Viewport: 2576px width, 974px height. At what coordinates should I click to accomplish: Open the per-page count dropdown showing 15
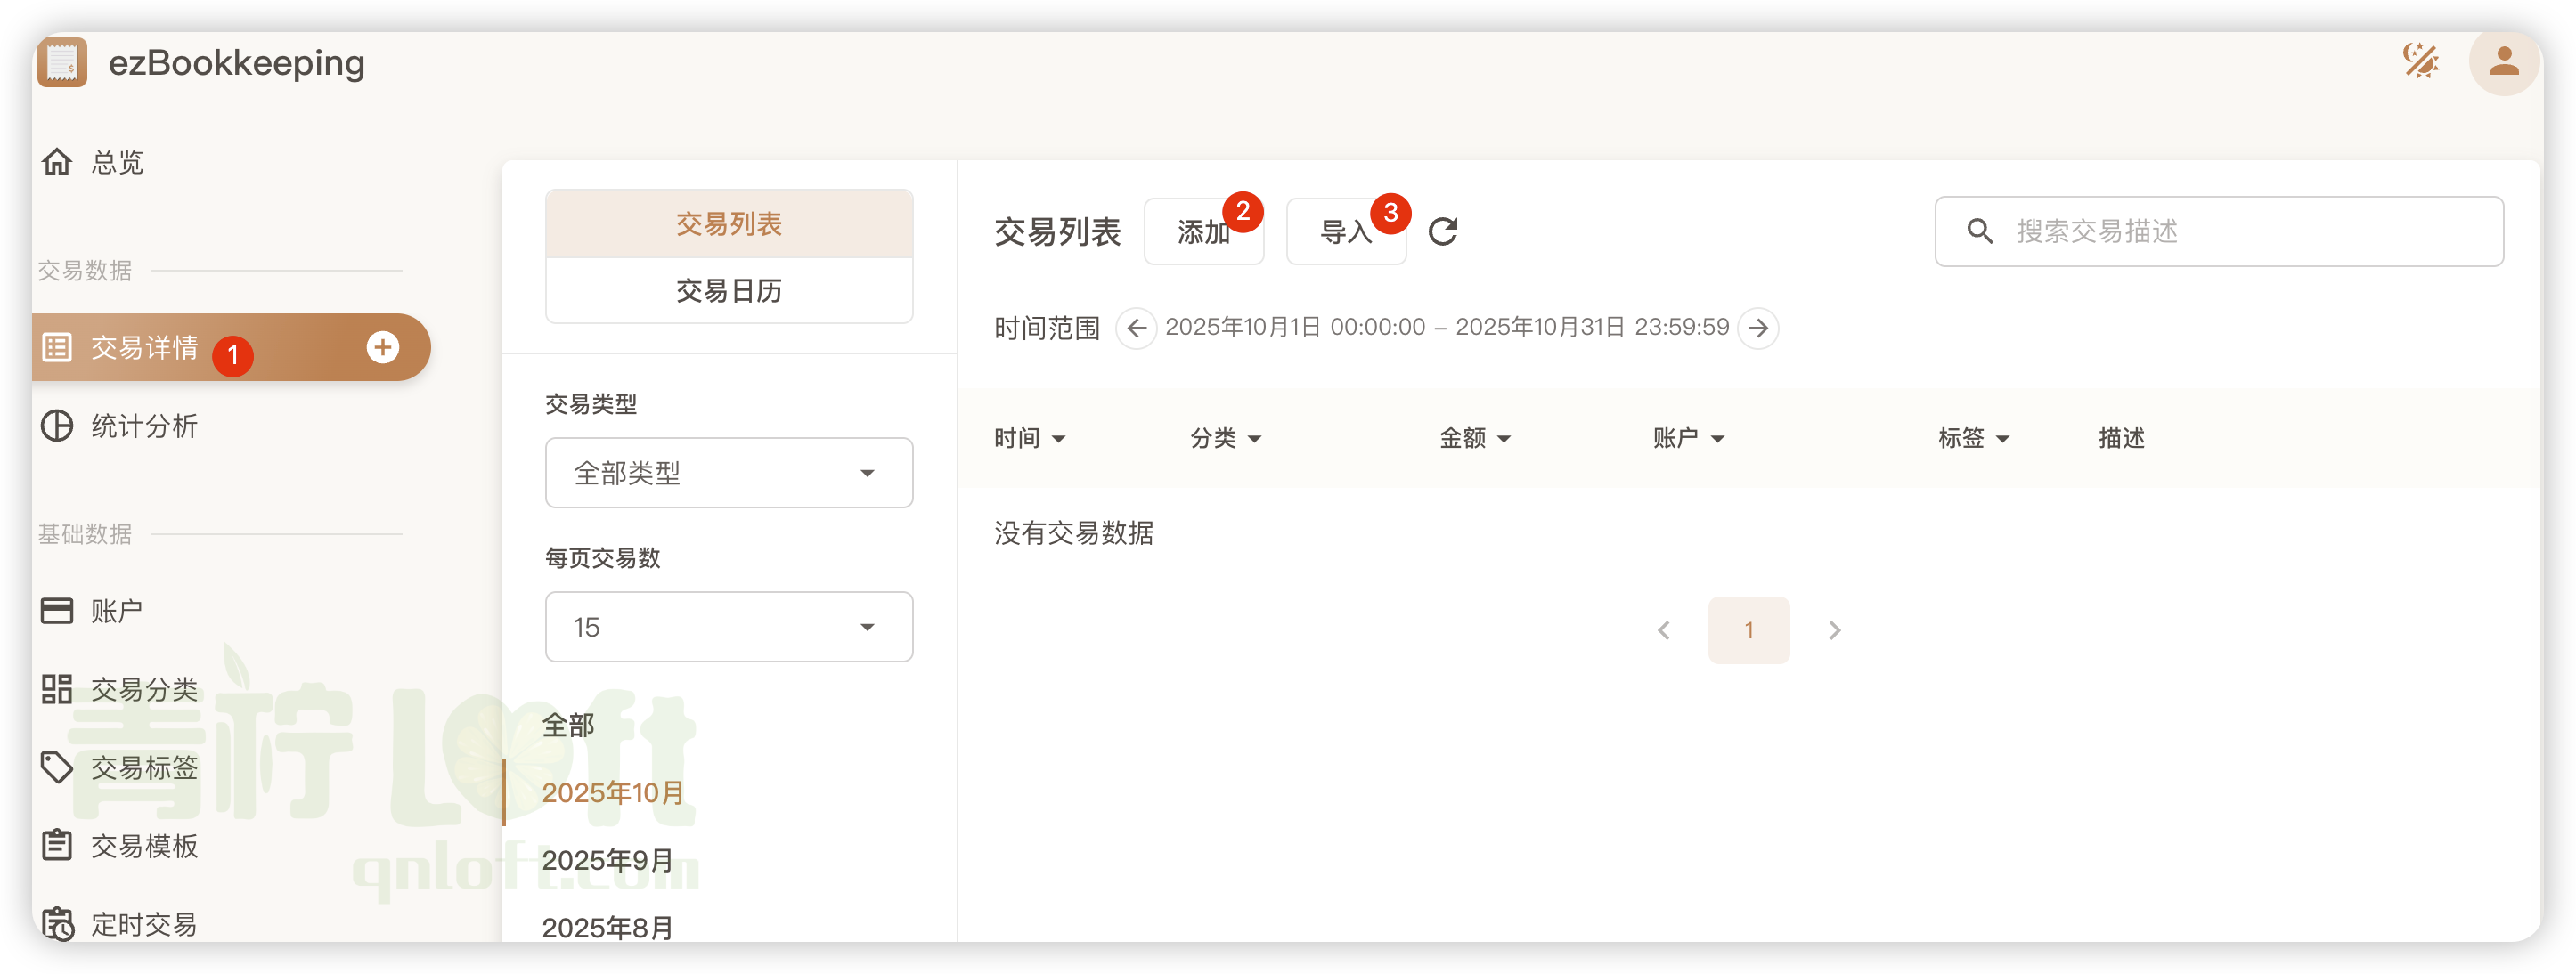729,626
